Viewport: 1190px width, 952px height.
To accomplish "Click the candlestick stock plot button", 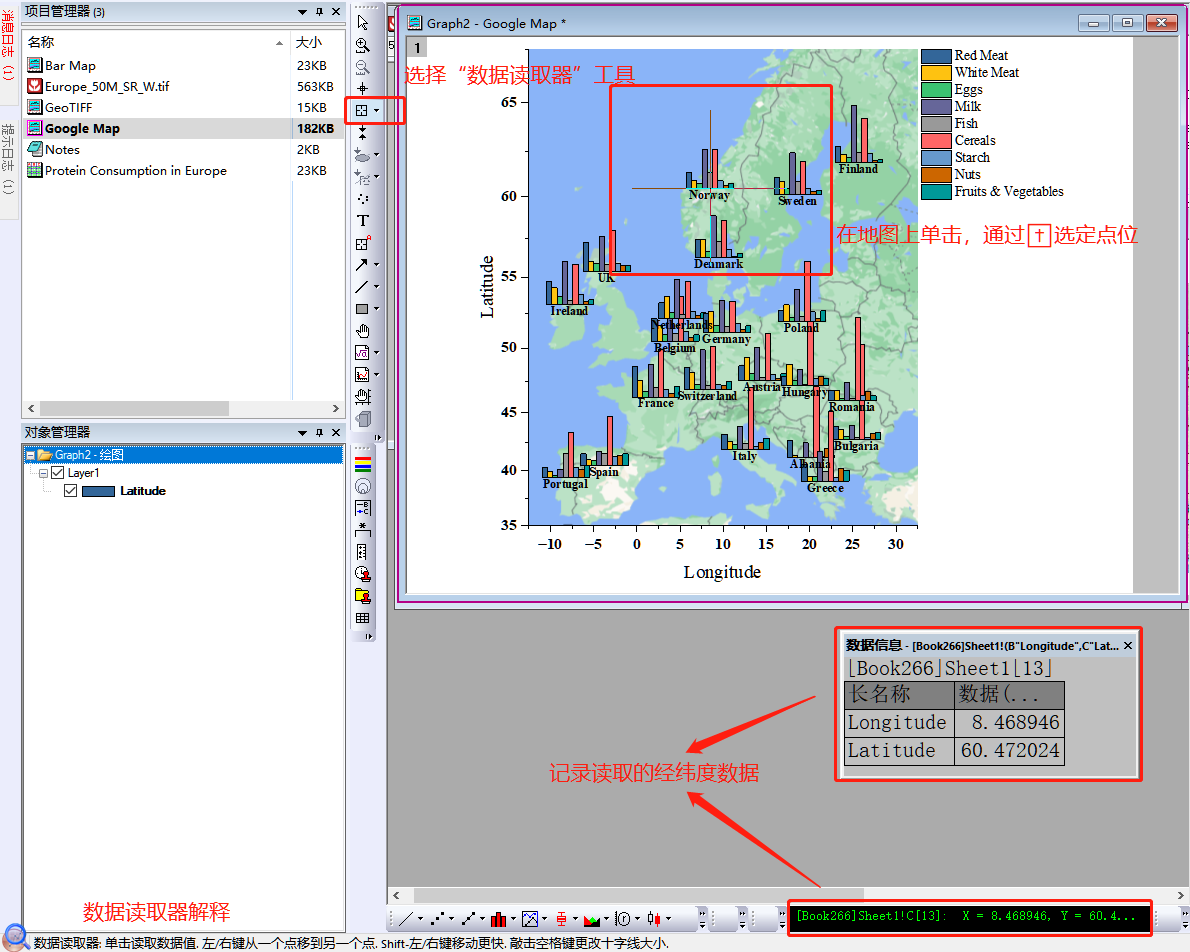I will click(653, 919).
